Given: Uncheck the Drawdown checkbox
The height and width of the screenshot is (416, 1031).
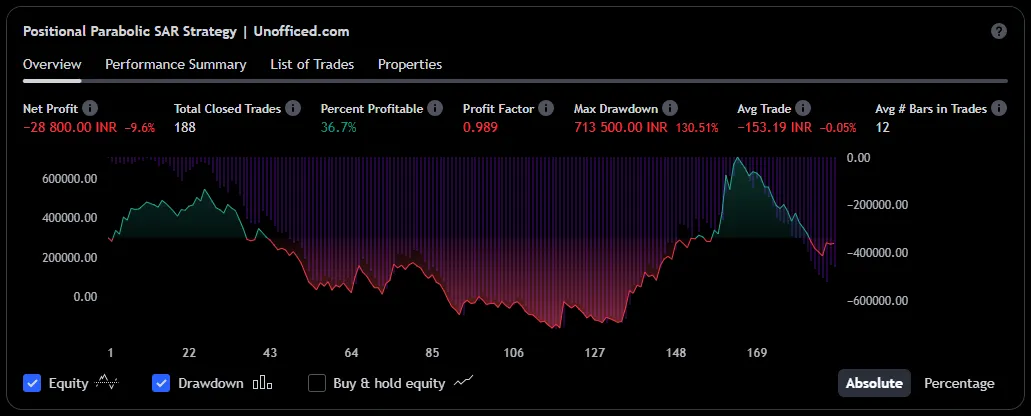Looking at the screenshot, I should tap(161, 383).
